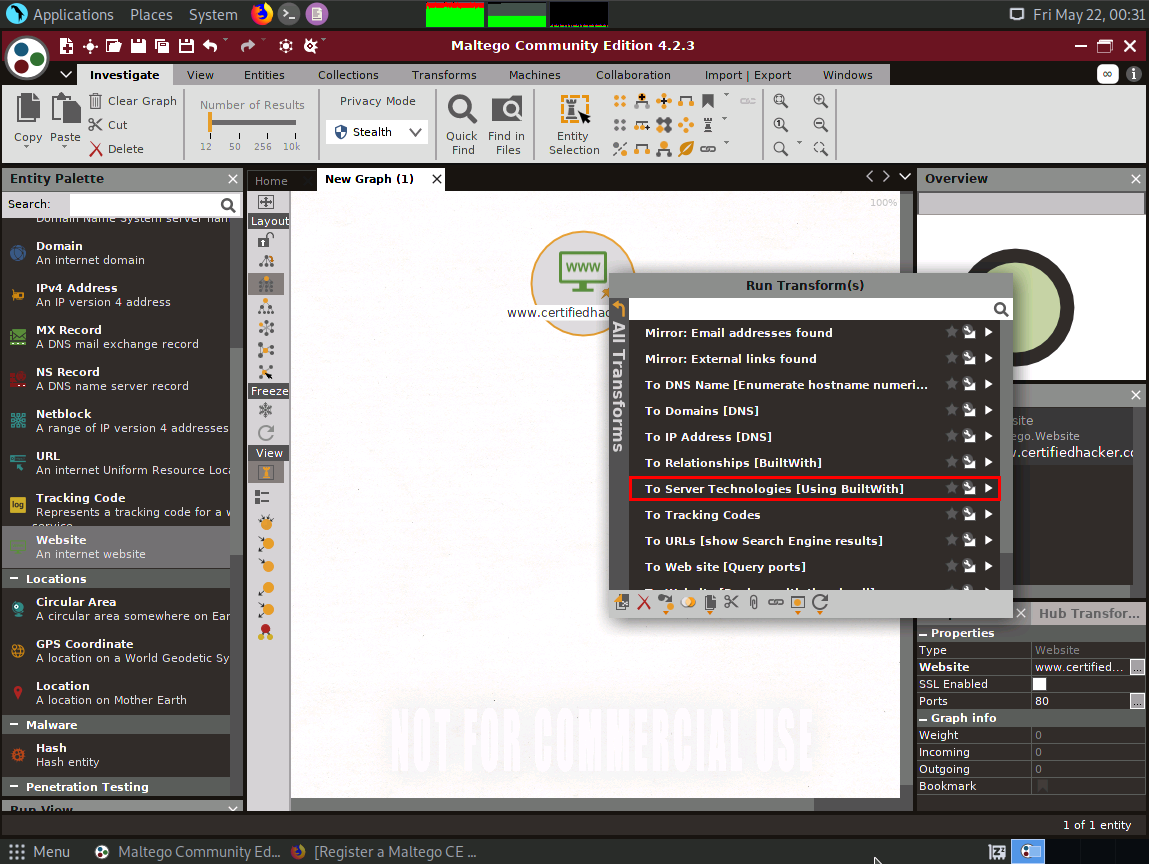Click the back arrow in All Transforms sidebar
The width and height of the screenshot is (1149, 864).
click(x=619, y=308)
